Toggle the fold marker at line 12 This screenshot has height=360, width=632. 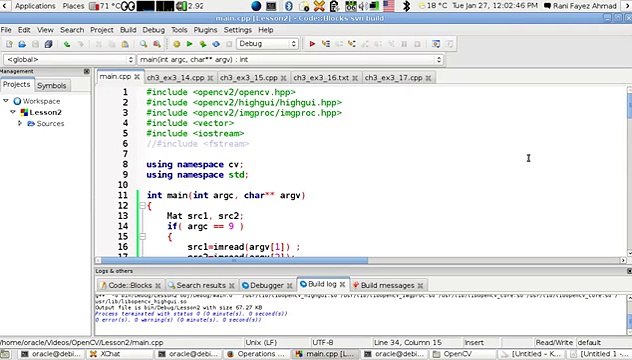click(142, 206)
